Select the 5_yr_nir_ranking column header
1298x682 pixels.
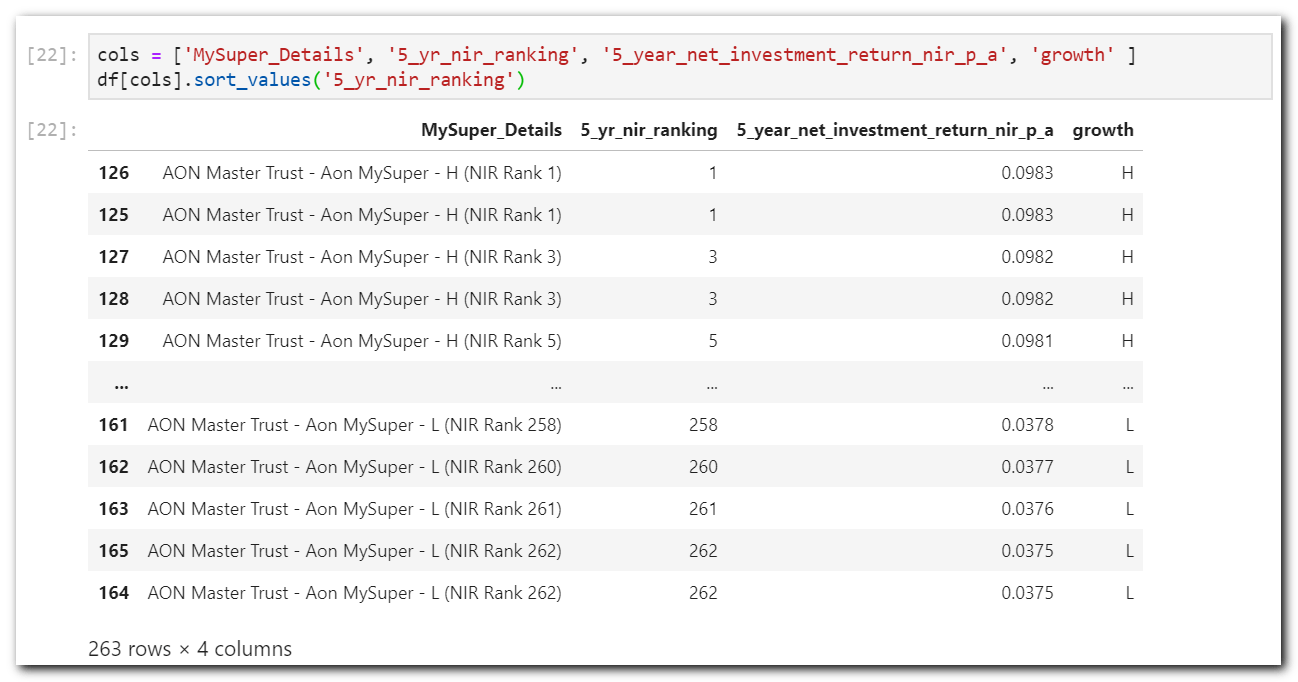648,130
